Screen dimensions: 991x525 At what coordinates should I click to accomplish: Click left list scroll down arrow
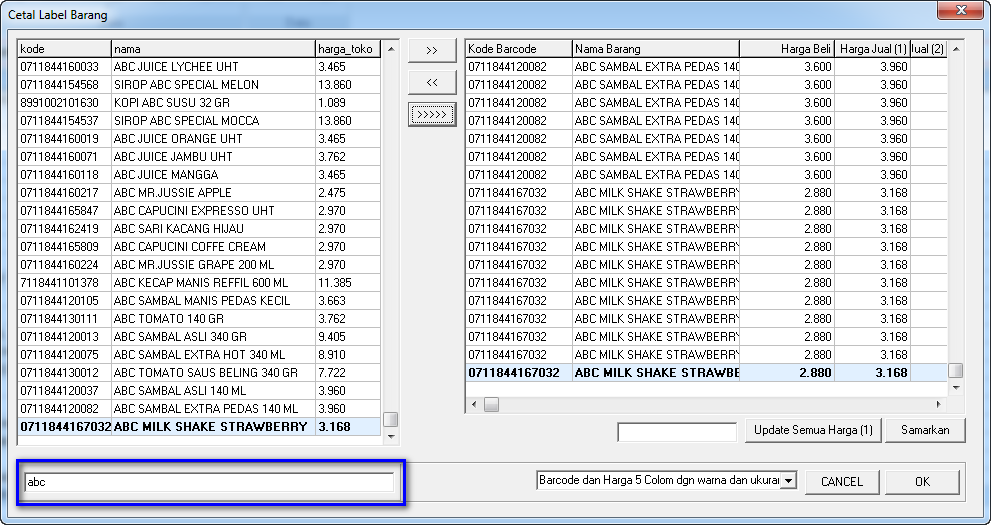pyautogui.click(x=391, y=436)
